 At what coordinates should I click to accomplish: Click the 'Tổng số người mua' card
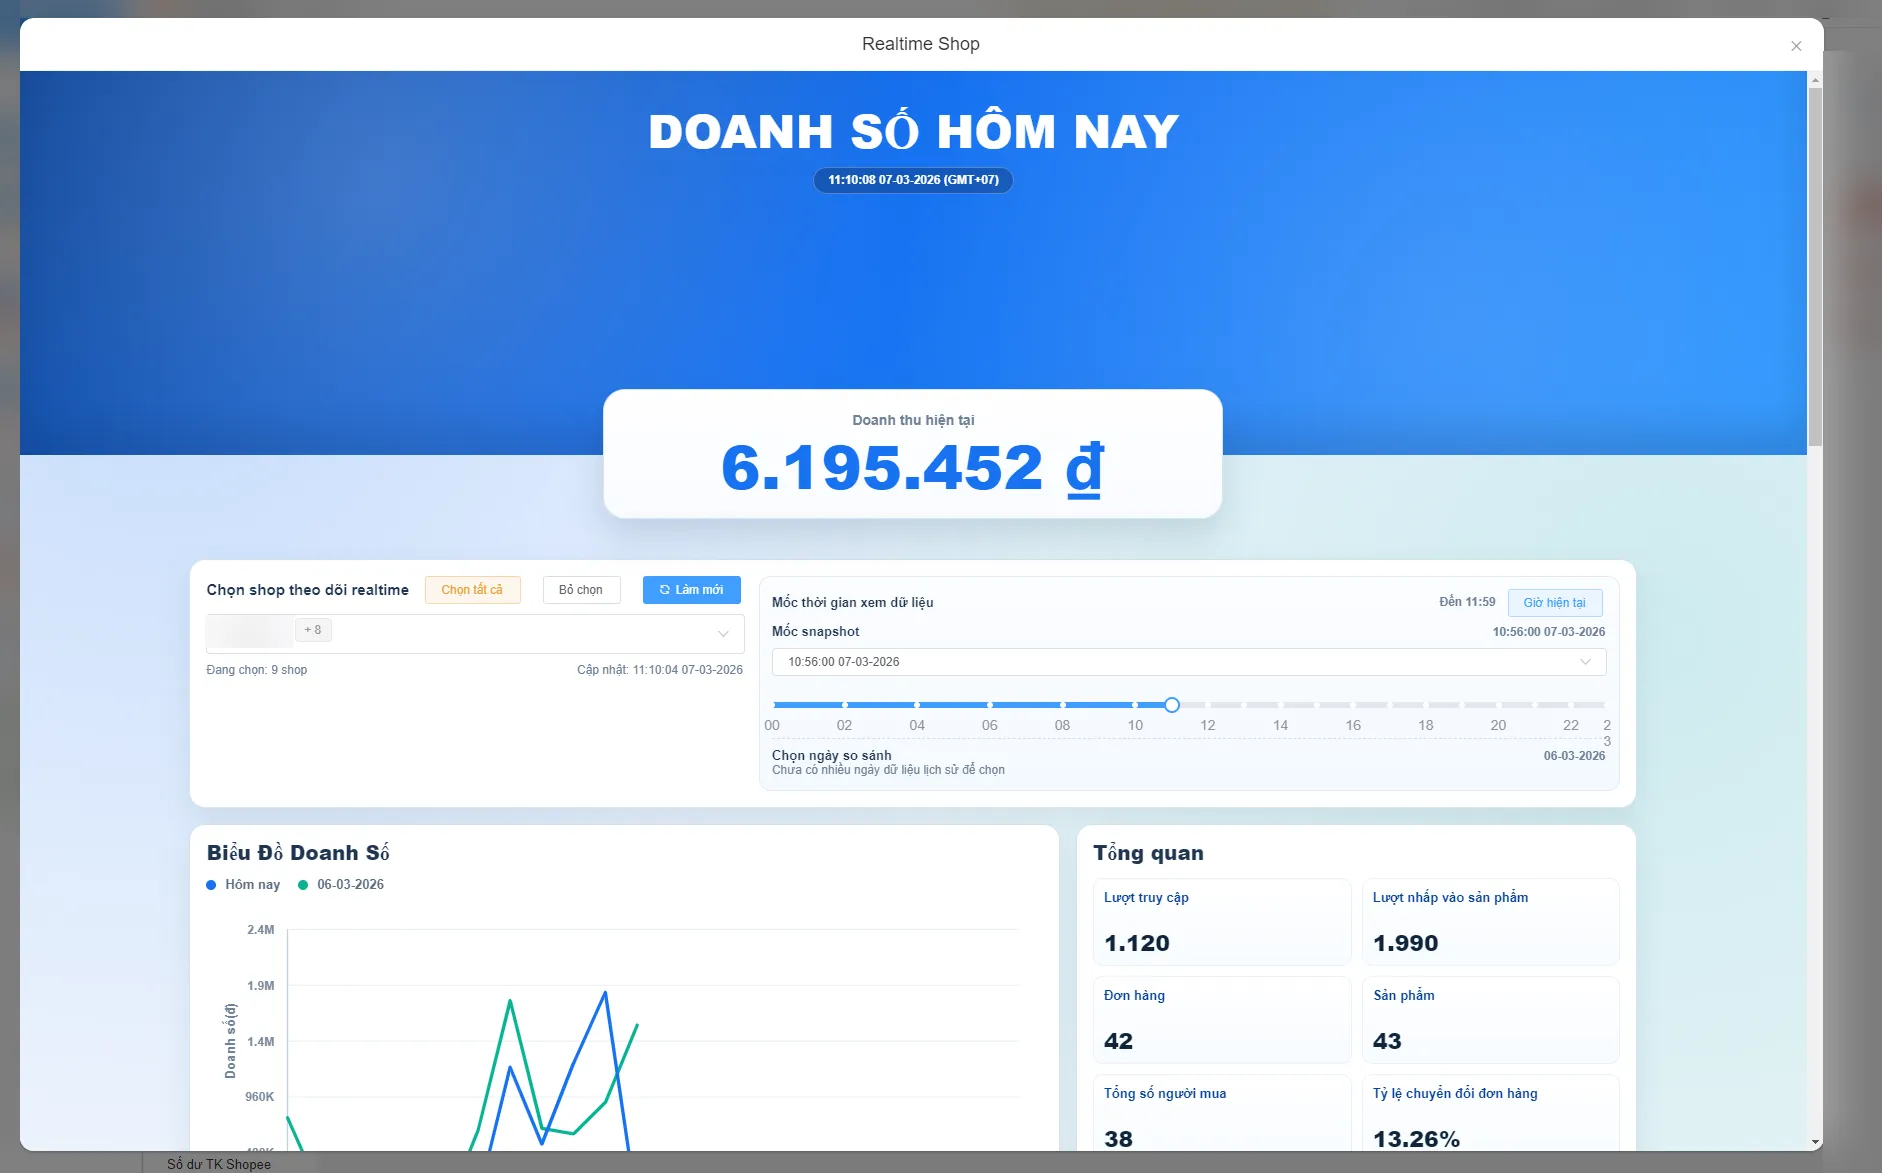tap(1222, 1112)
